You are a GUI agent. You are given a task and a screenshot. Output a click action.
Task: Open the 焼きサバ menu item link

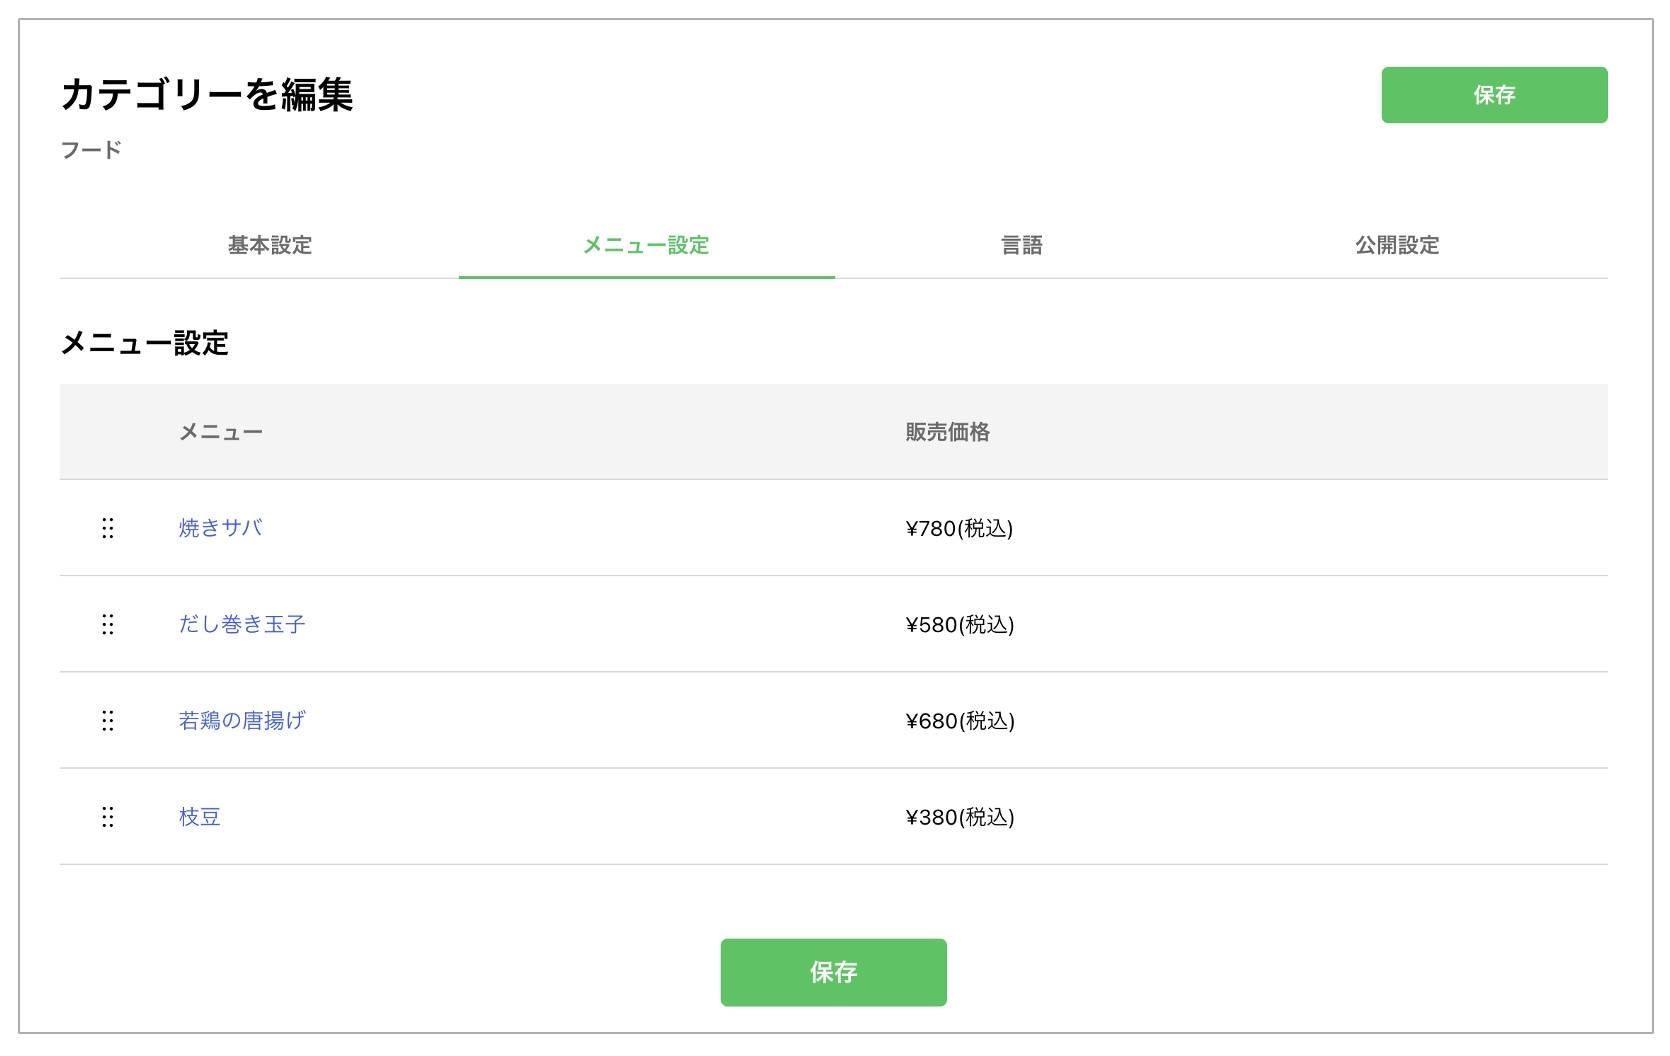coord(220,529)
